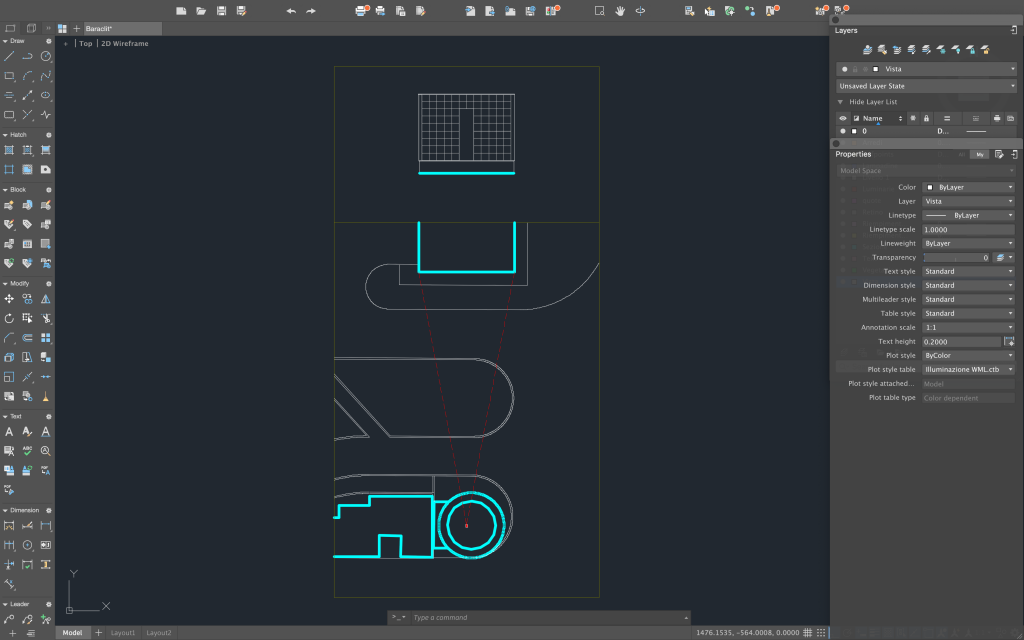Click the lock column header in layer list
Screen dimensions: 1024x640
926,118
